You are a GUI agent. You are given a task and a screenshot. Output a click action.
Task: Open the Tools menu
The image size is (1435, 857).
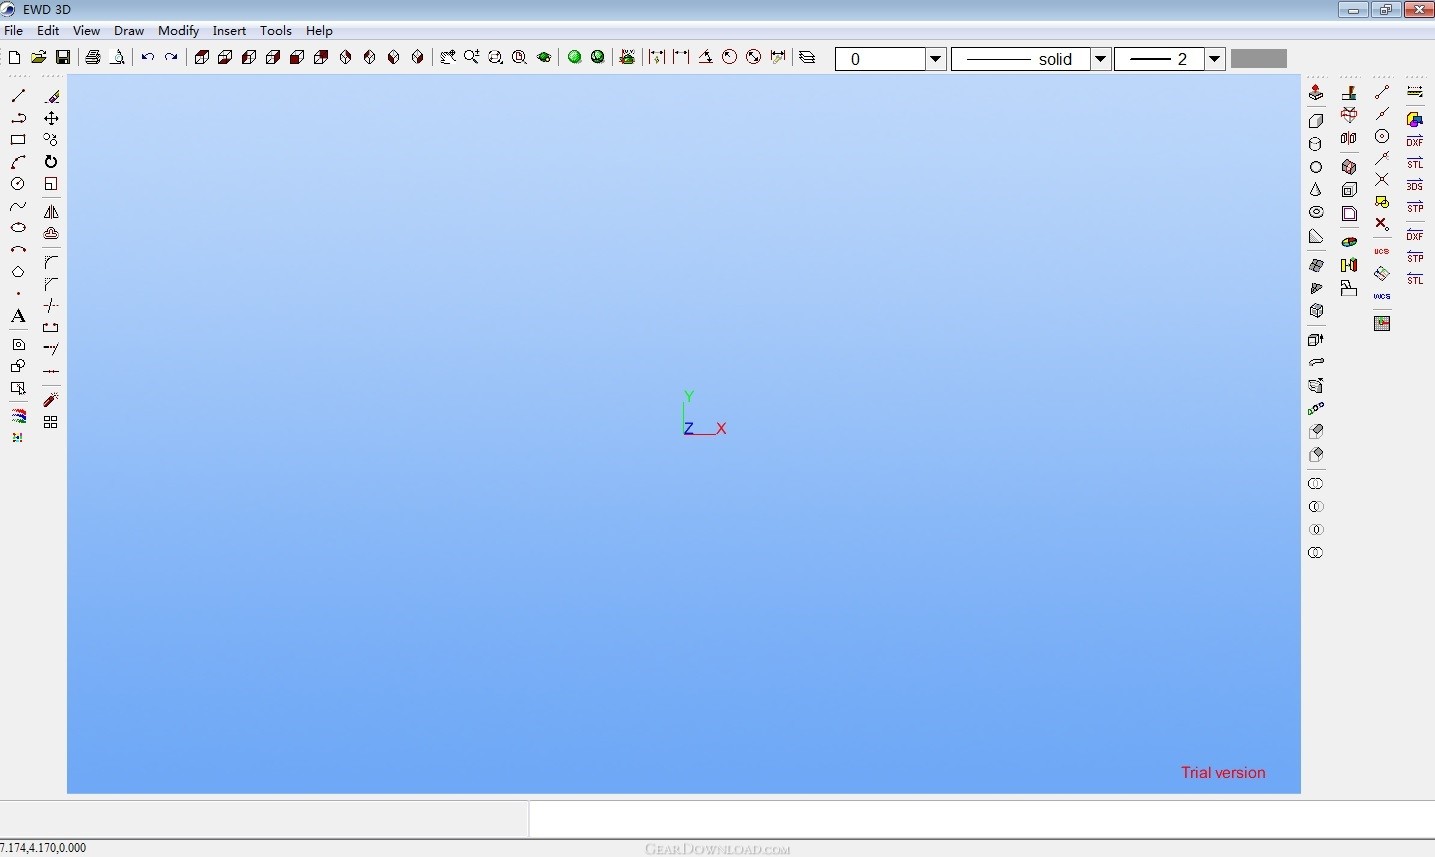pyautogui.click(x=276, y=31)
